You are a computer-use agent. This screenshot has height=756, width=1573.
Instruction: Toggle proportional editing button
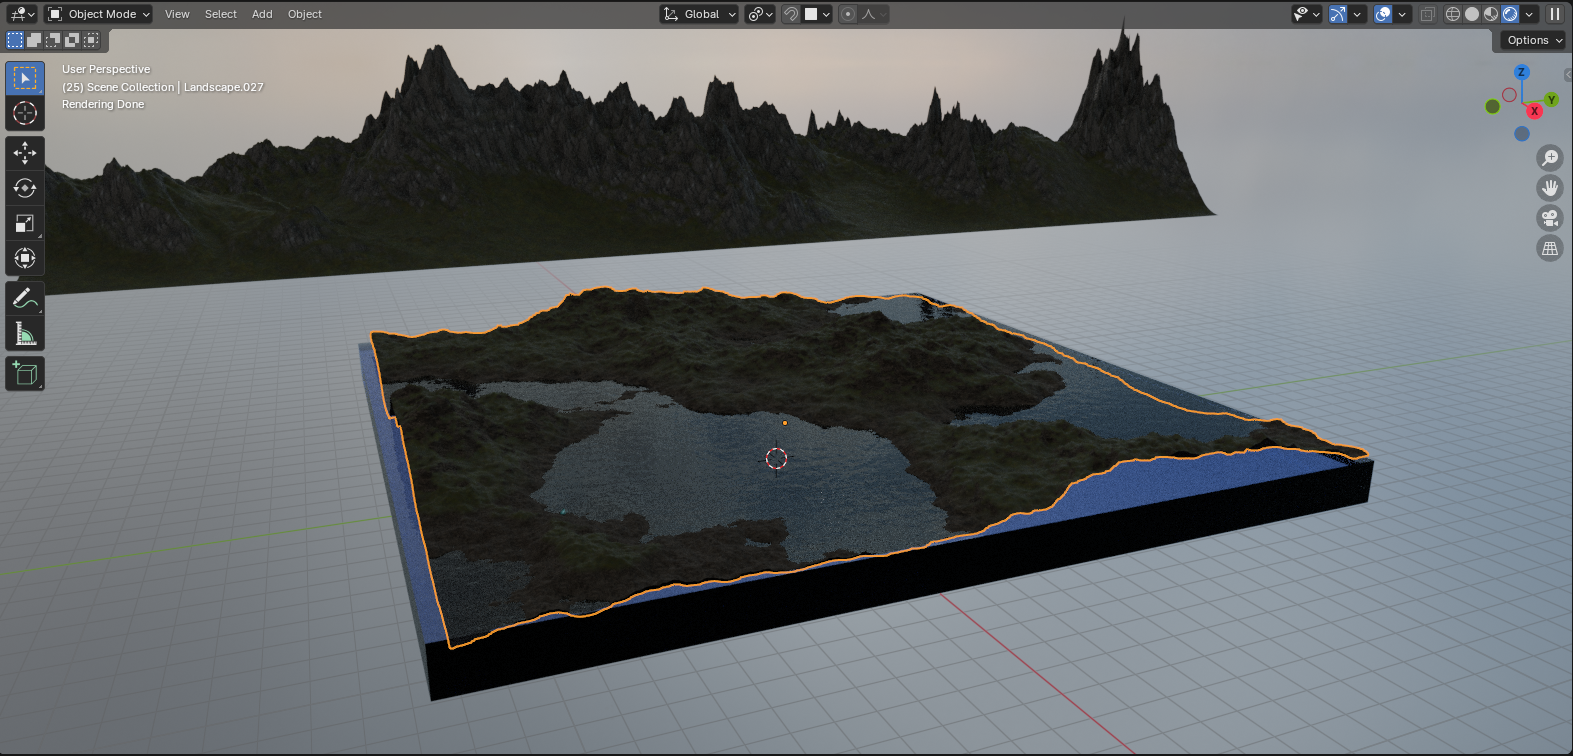tap(848, 14)
